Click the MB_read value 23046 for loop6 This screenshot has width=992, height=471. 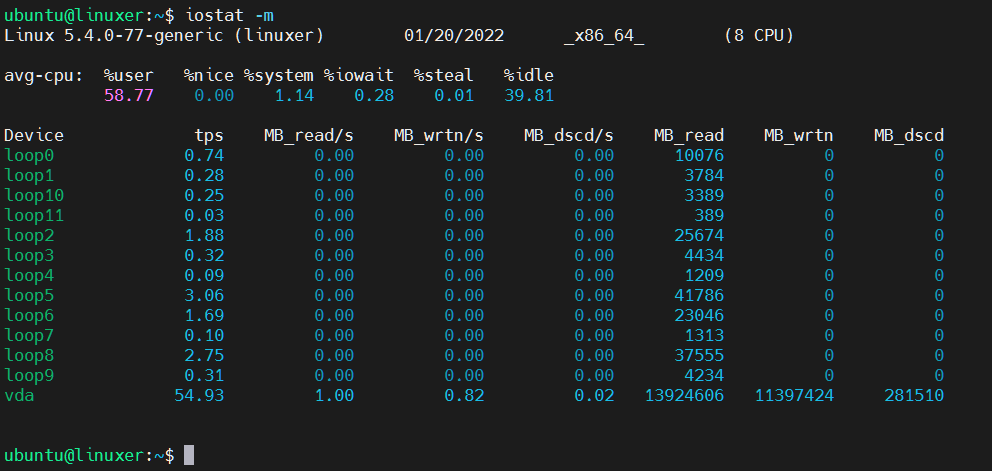click(x=699, y=316)
